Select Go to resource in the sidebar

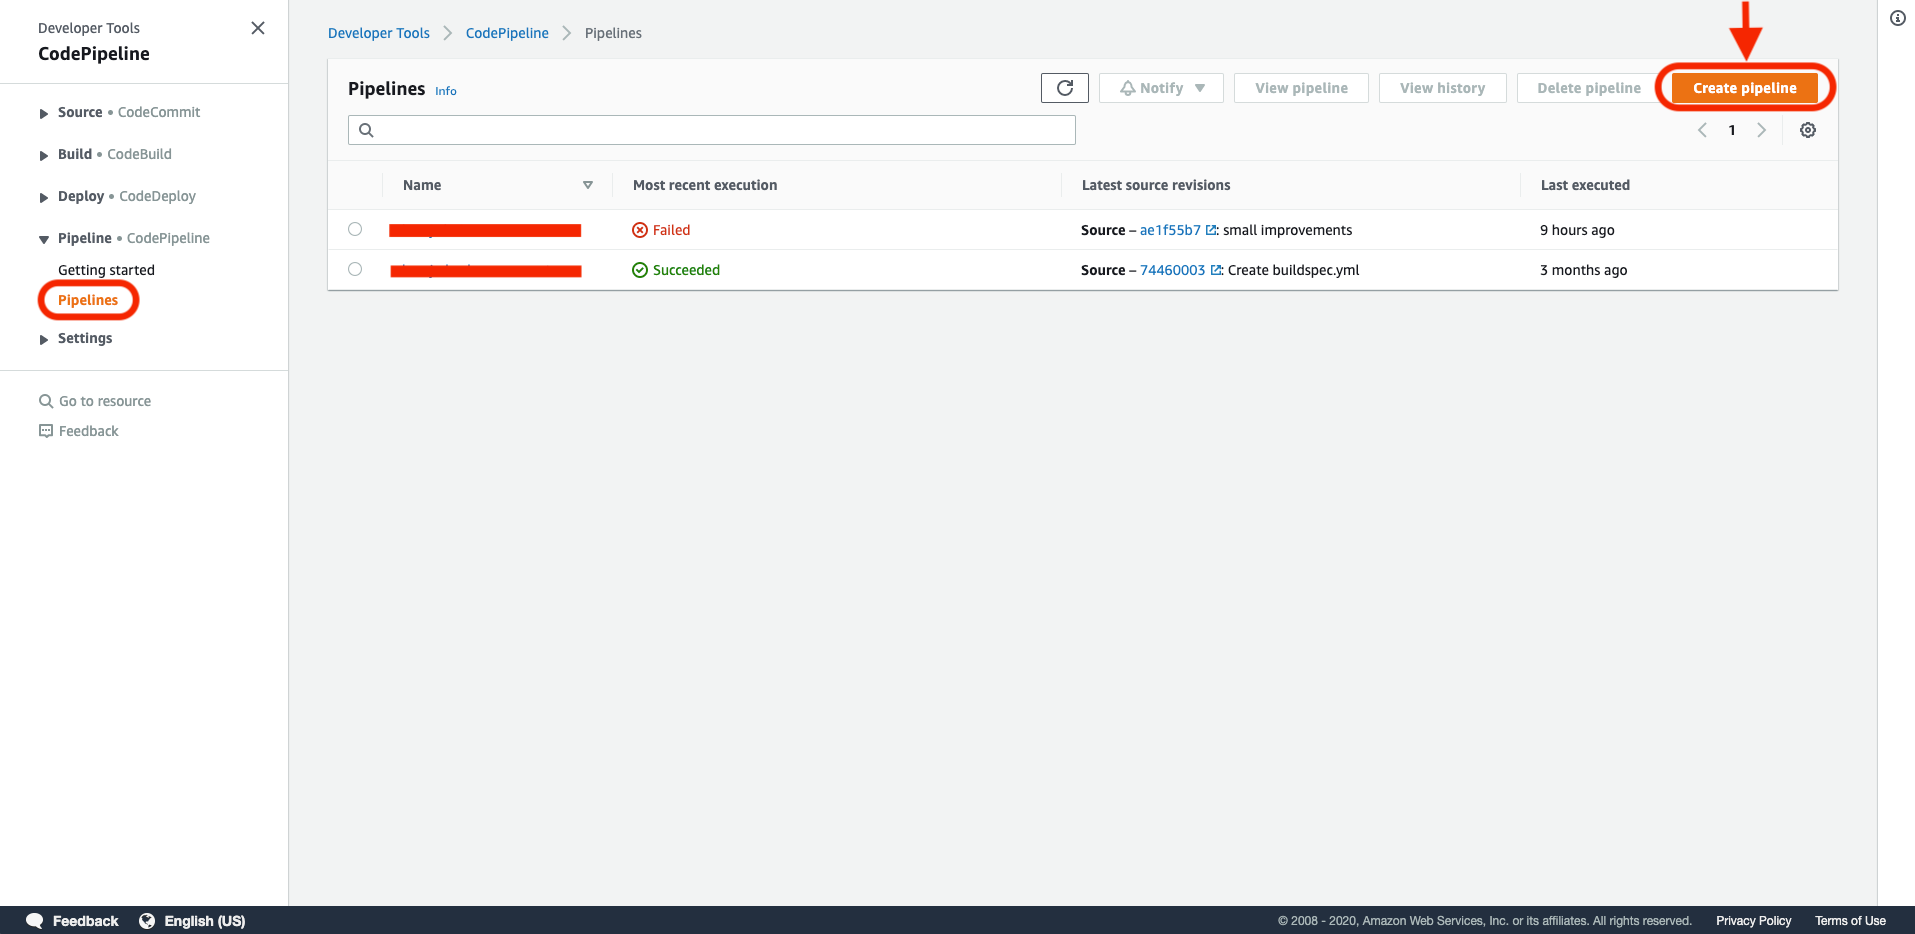pyautogui.click(x=103, y=400)
